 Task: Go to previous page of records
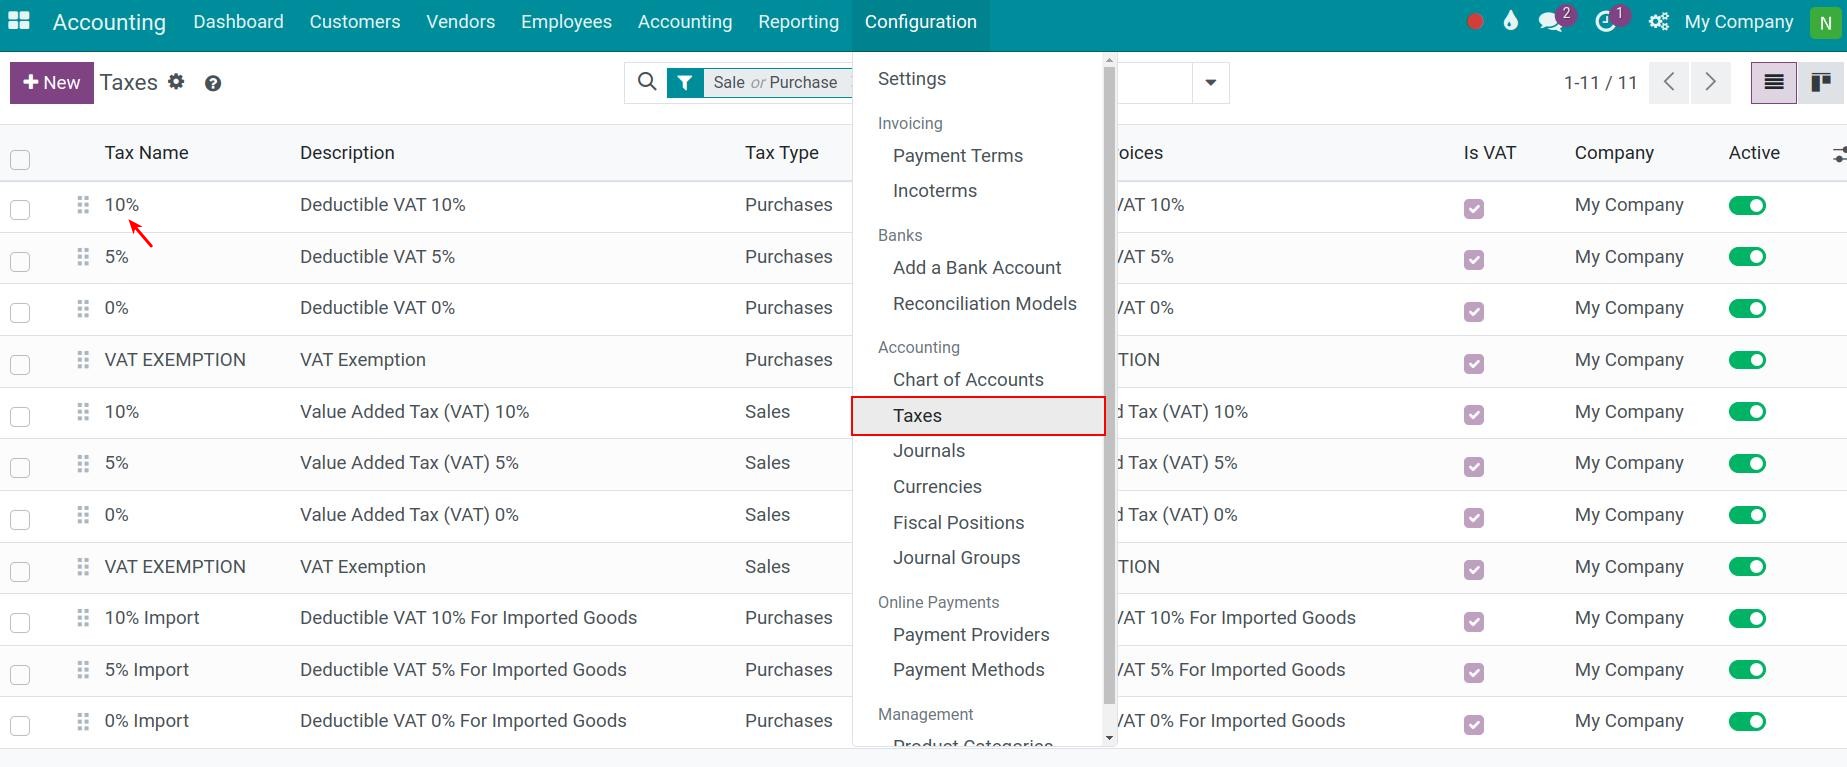click(1669, 82)
